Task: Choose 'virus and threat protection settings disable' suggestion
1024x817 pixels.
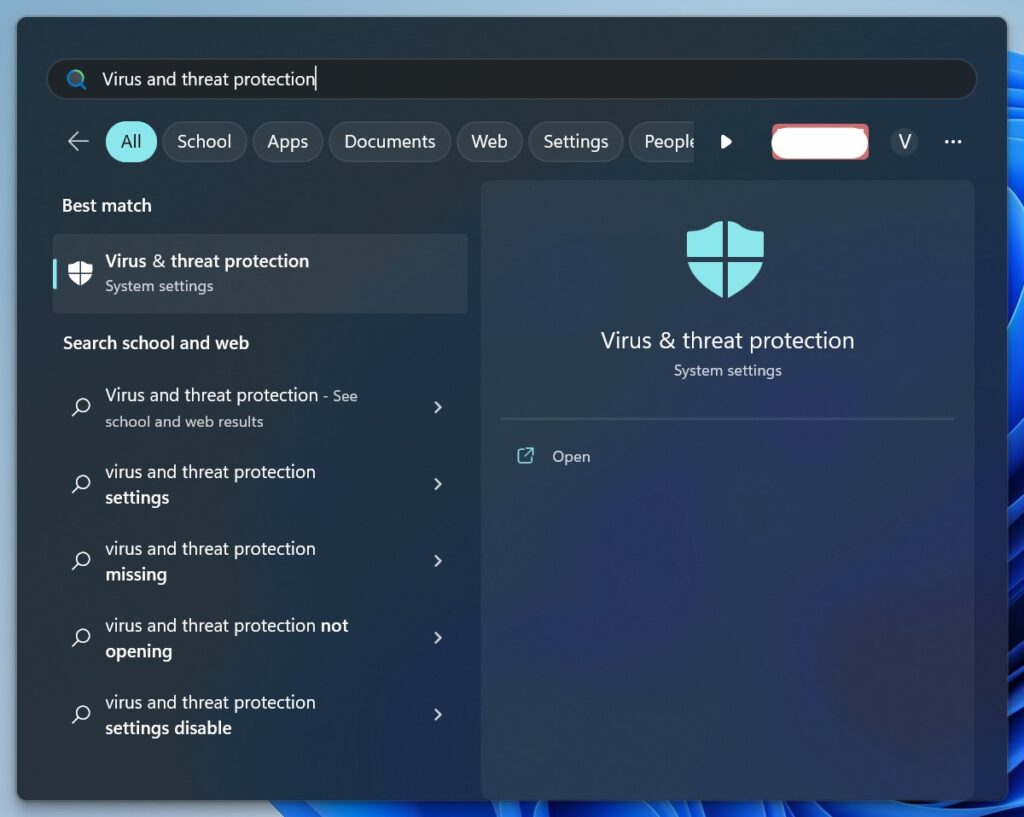Action: (x=210, y=715)
